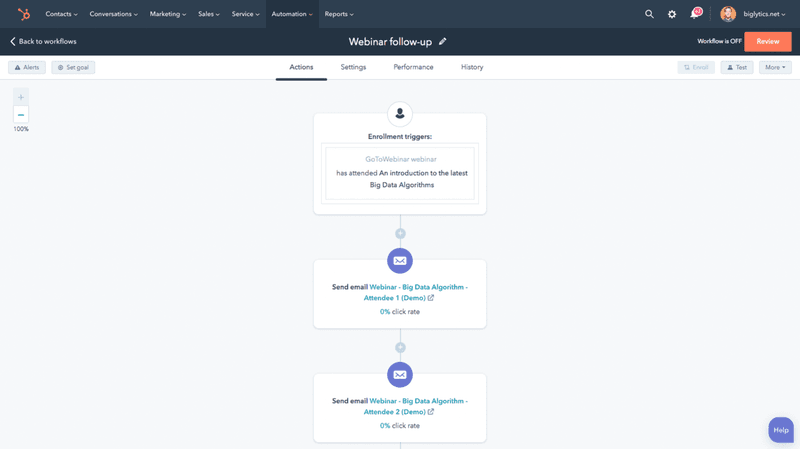Edit workflow name with pencil icon
Screen dimensions: 800x449
[x=443, y=42]
